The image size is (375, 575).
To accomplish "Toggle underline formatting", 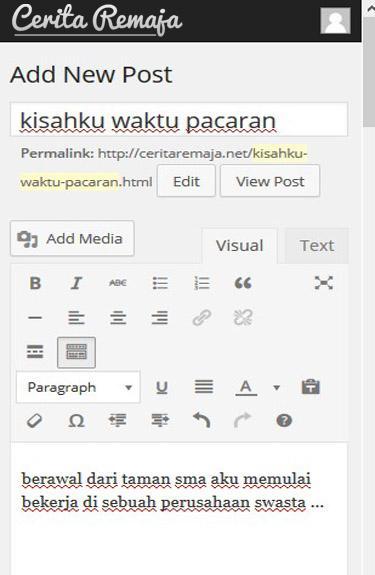I will pyautogui.click(x=162, y=387).
